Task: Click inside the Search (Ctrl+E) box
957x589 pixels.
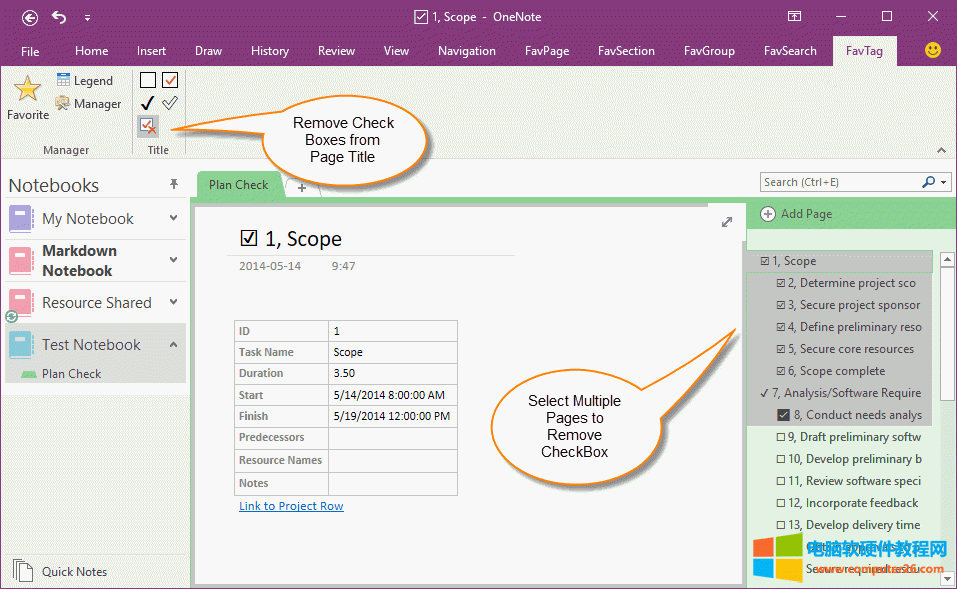Action: coord(840,182)
